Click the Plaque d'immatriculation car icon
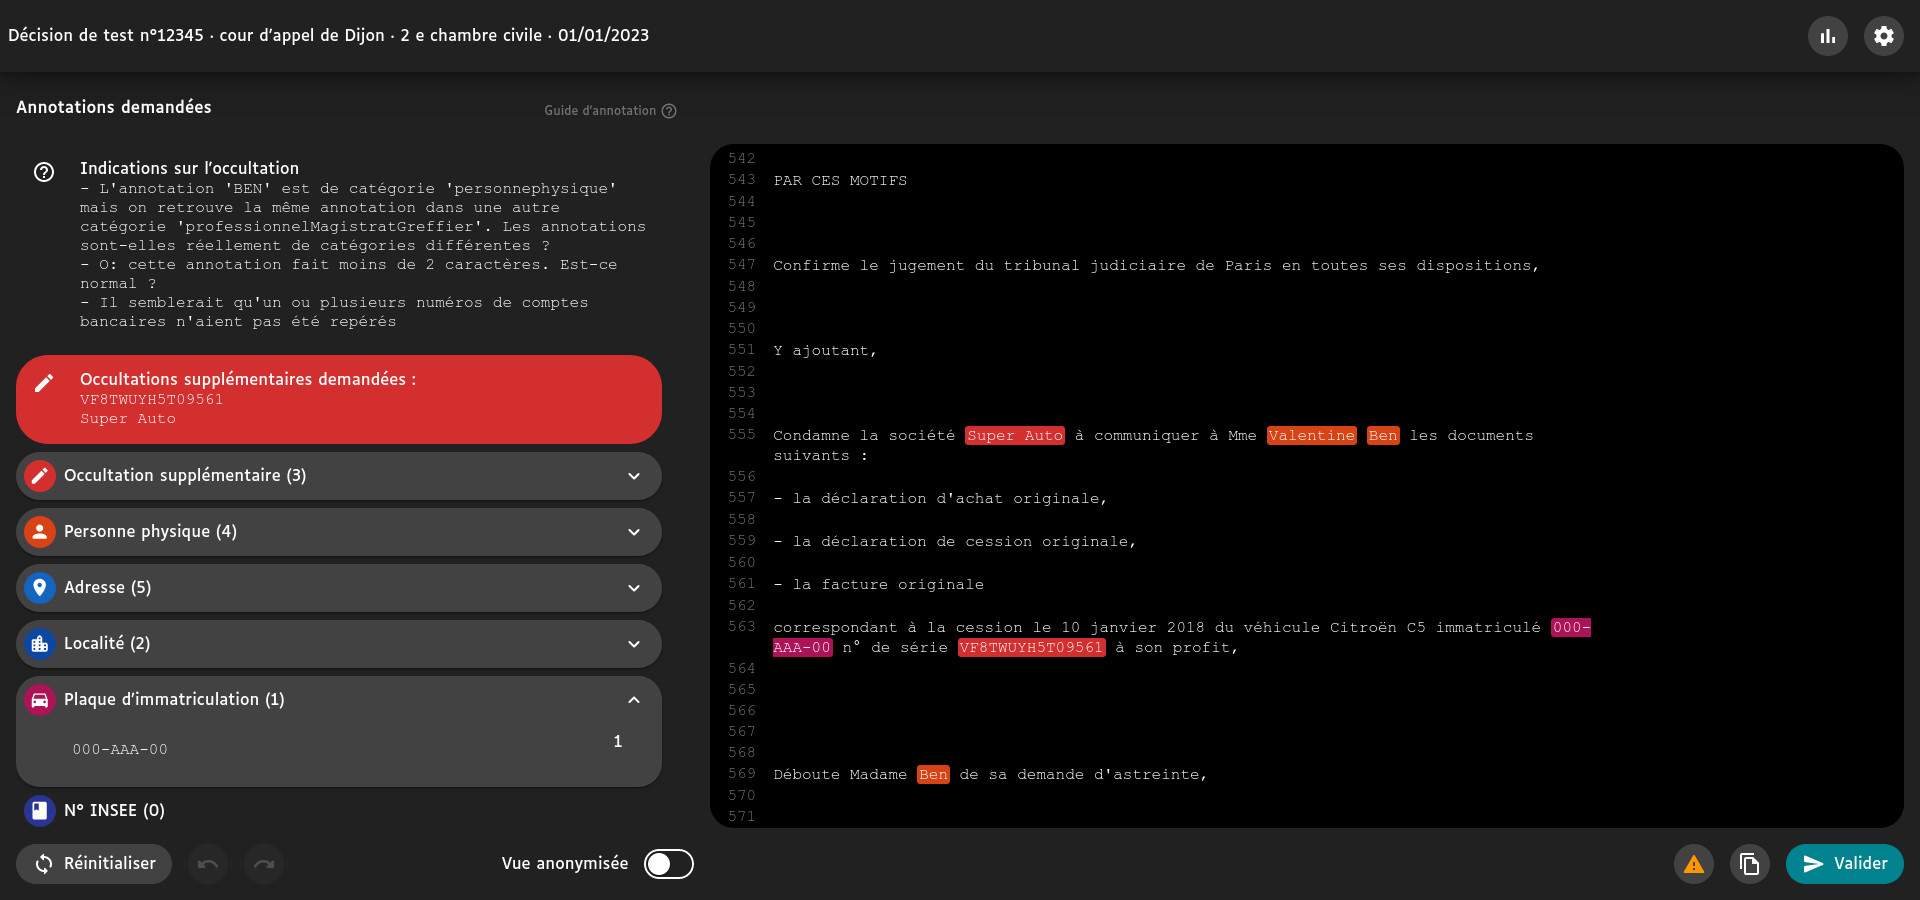Viewport: 1920px width, 900px height. (40, 700)
